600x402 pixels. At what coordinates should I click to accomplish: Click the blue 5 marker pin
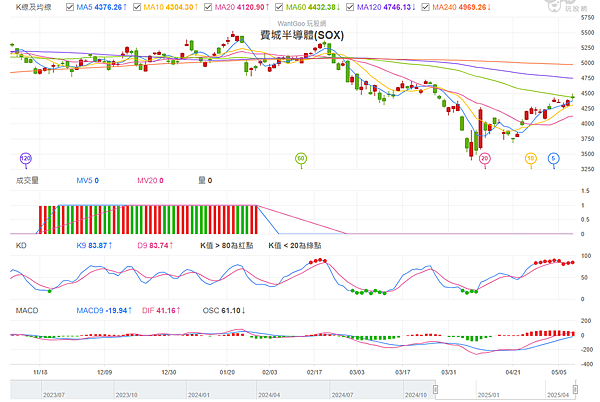click(x=553, y=159)
